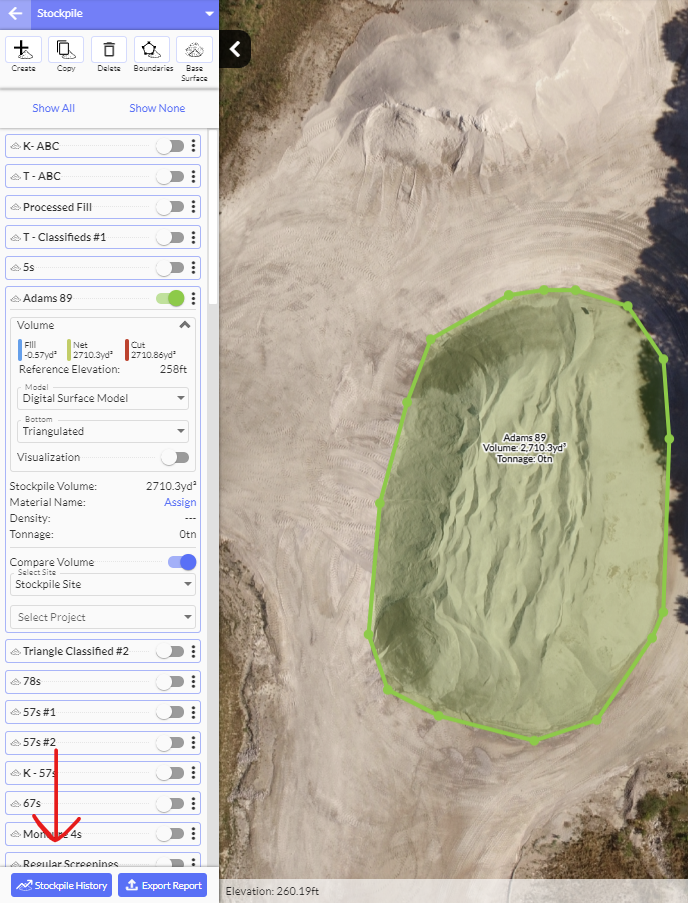
Task: Toggle visibility of K - 57s
Action: click(170, 773)
